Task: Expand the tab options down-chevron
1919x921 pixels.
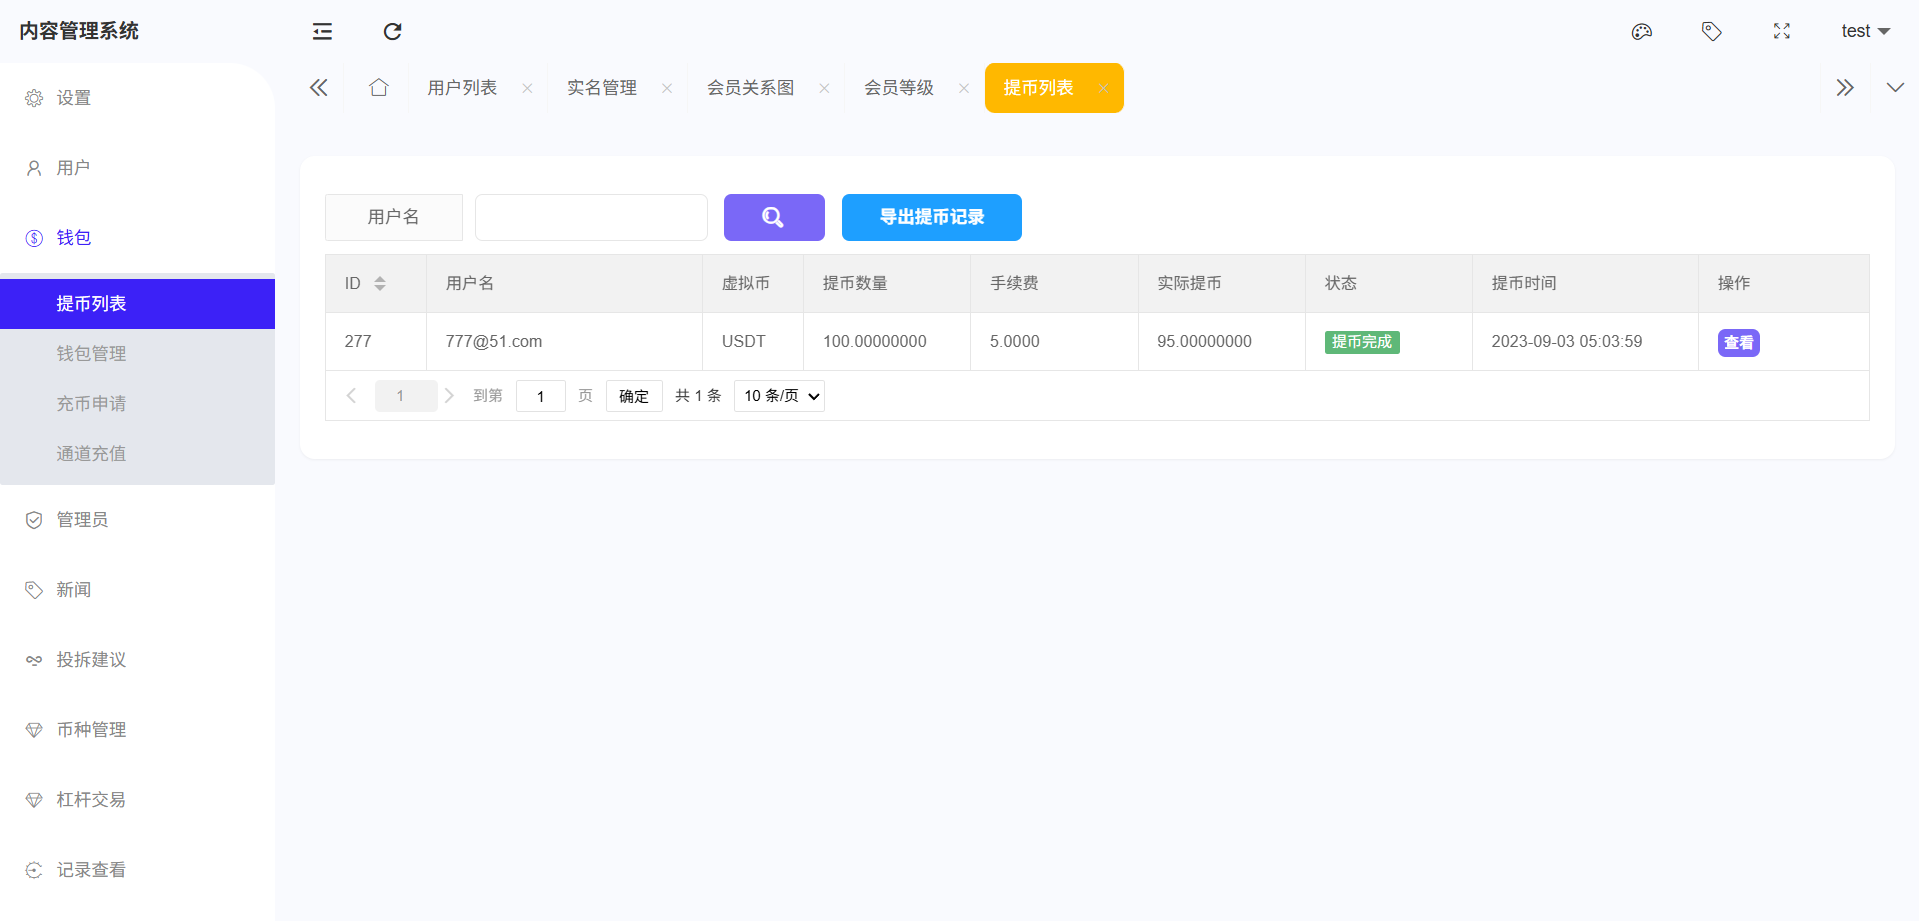Action: pyautogui.click(x=1894, y=88)
